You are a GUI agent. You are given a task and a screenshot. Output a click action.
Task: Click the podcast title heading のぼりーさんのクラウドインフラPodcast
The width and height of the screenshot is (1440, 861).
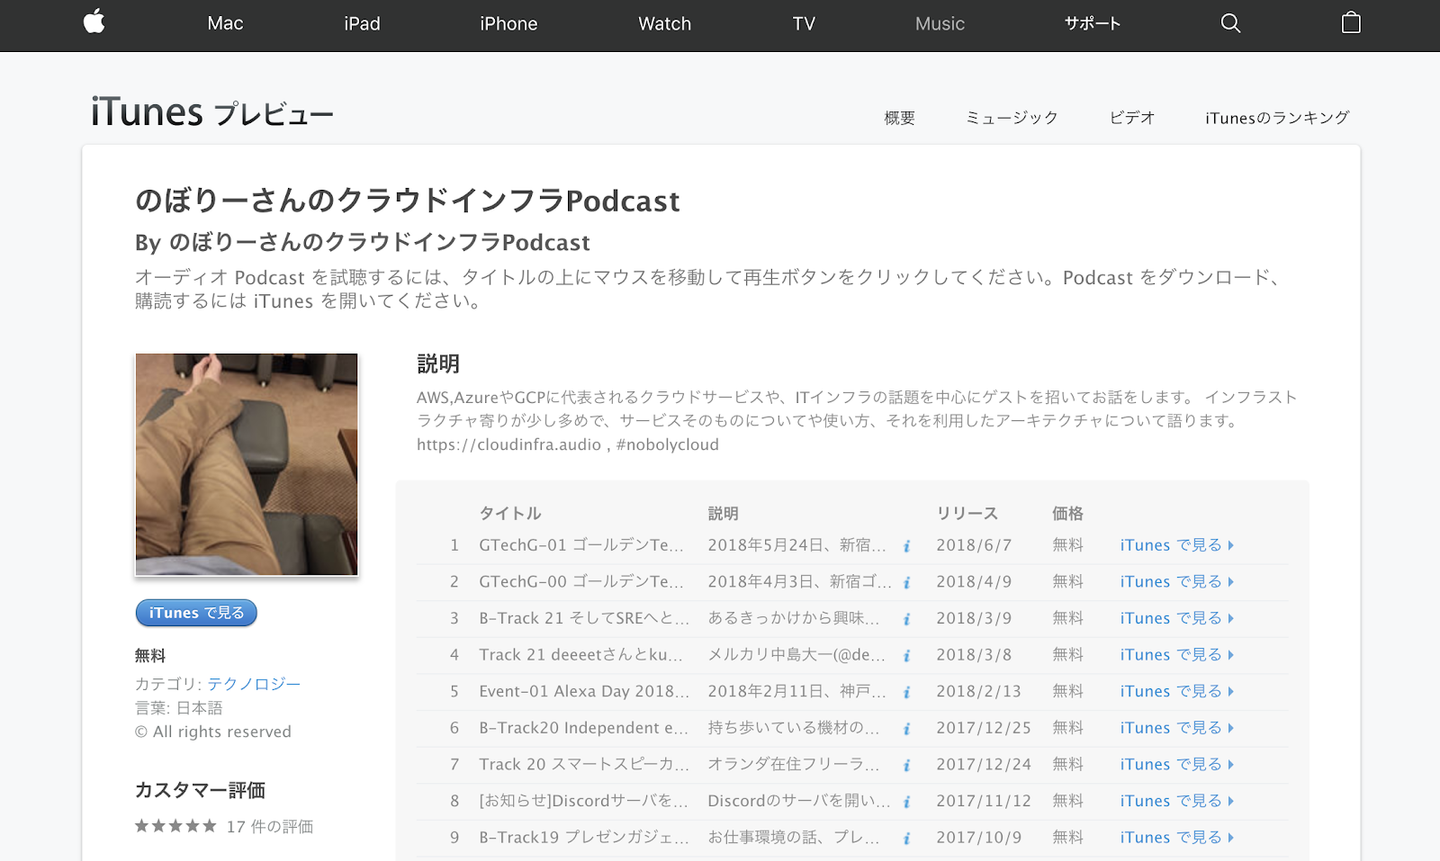[407, 201]
